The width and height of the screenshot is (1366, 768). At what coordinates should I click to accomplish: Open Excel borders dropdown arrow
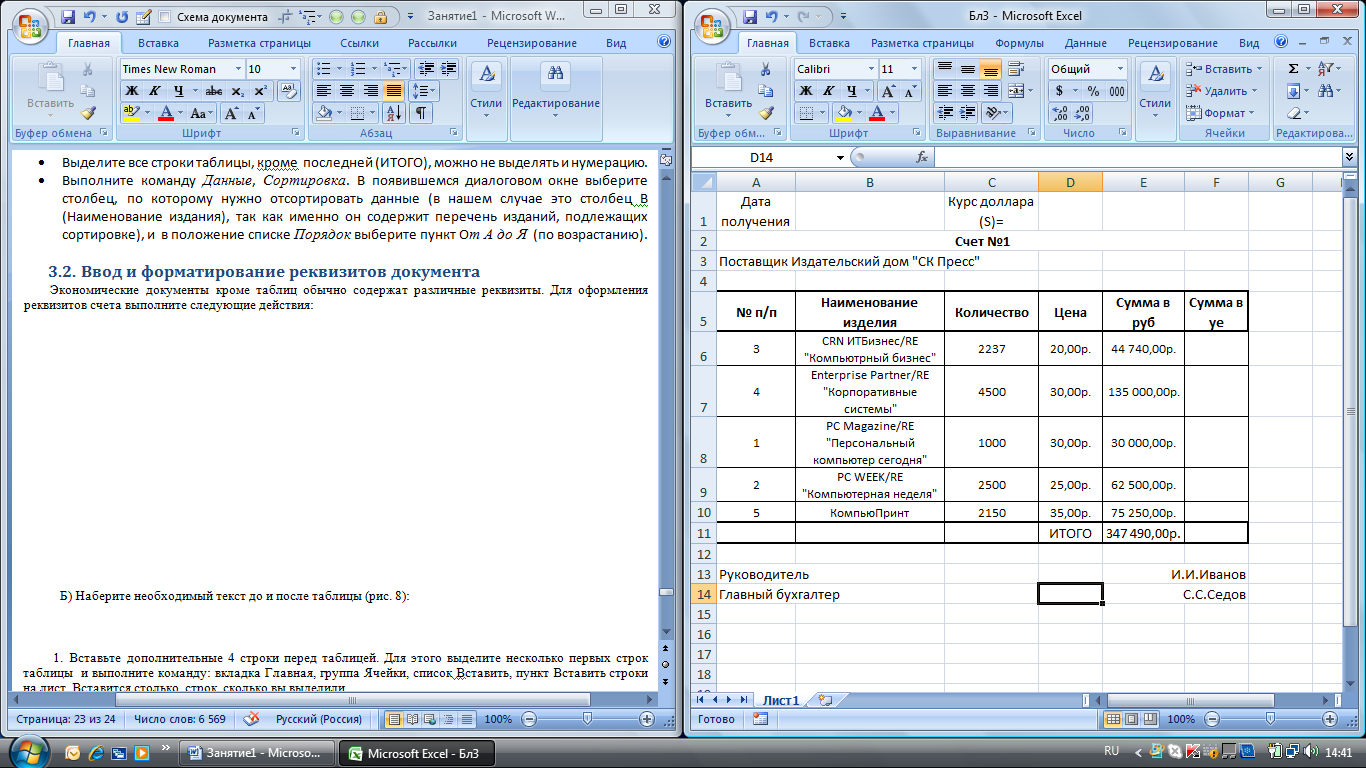[823, 113]
